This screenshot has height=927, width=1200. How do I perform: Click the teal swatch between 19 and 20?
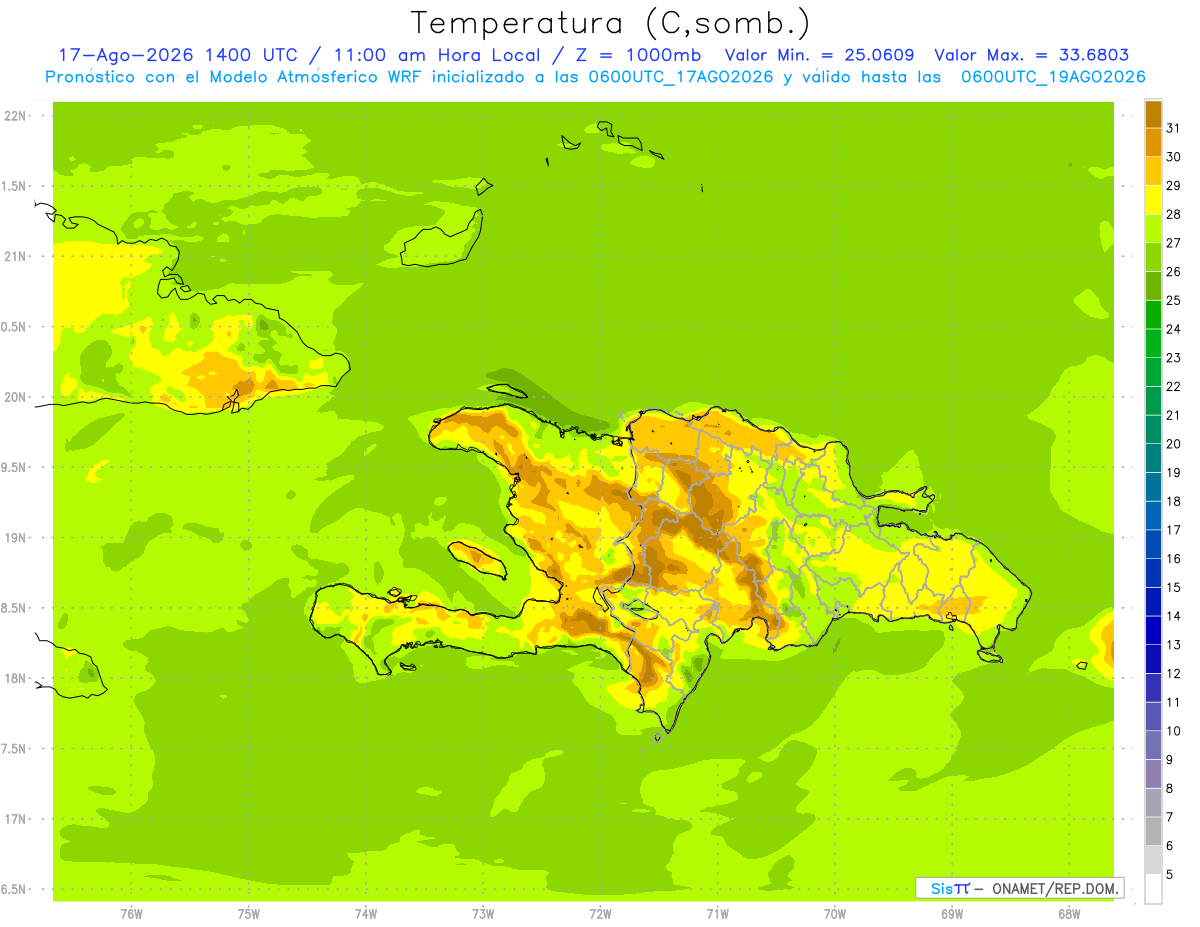(1153, 458)
